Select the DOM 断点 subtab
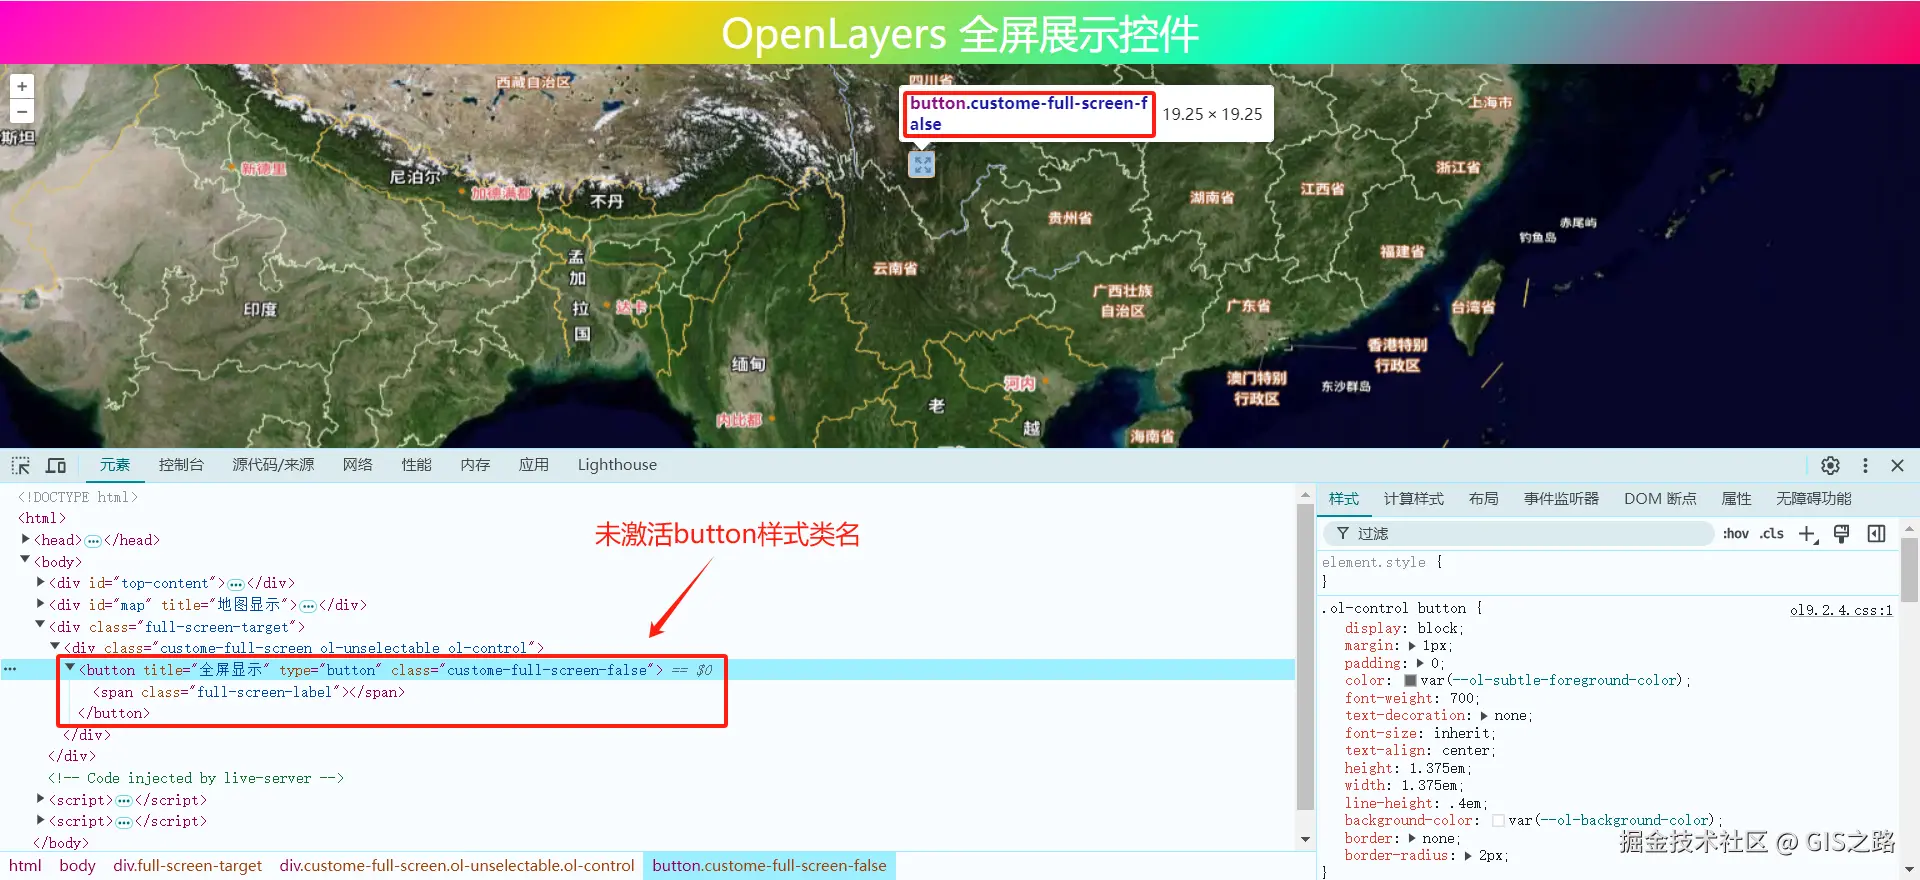The width and height of the screenshot is (1920, 880). click(x=1660, y=499)
